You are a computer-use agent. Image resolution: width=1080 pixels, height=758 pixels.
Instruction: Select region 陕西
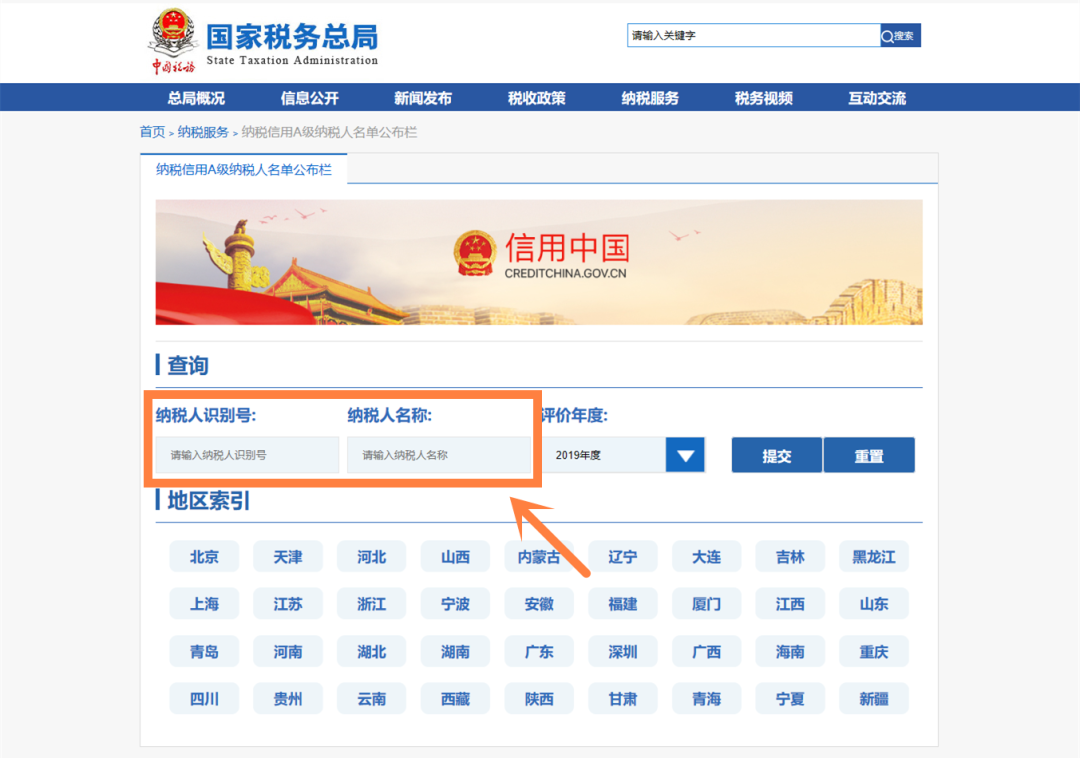pyautogui.click(x=539, y=699)
